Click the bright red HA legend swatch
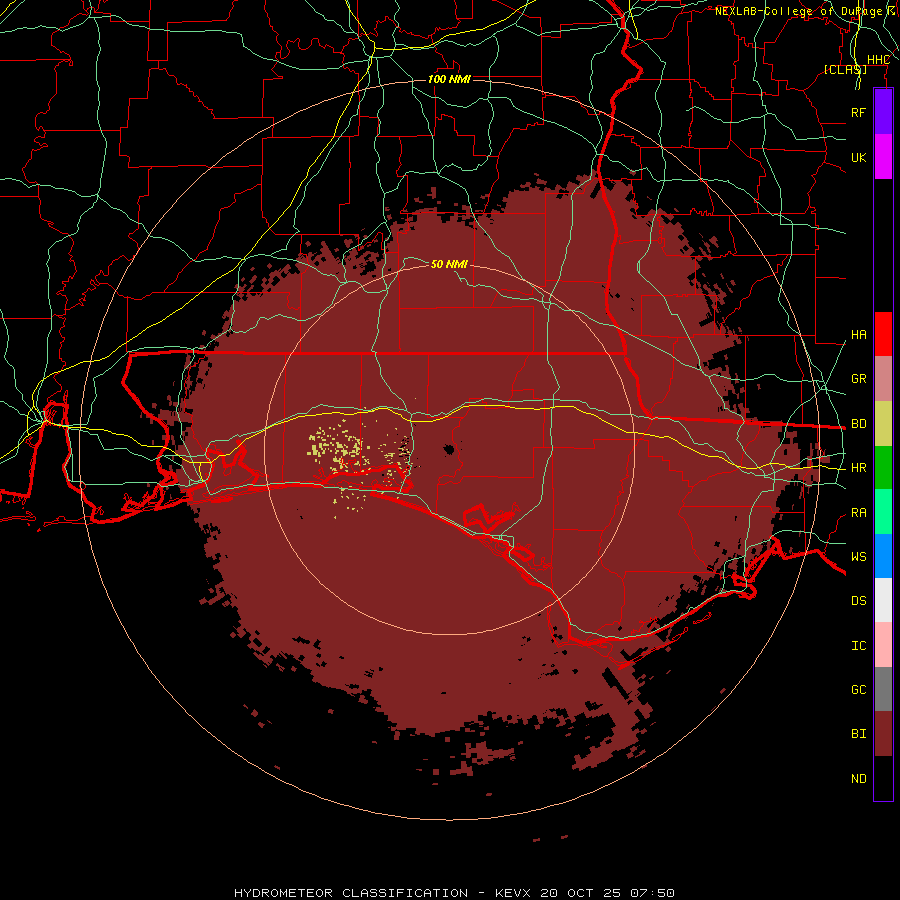 [x=883, y=334]
